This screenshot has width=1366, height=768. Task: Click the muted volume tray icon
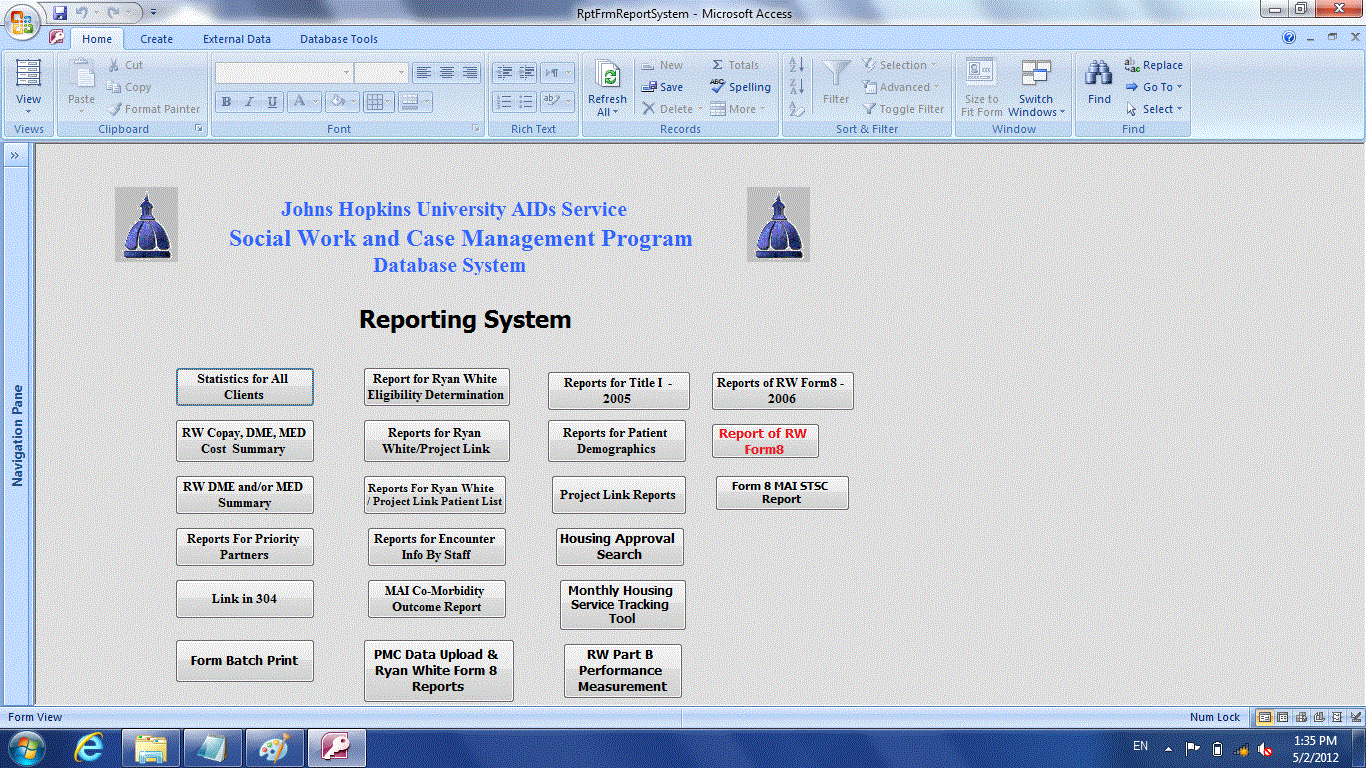[x=1265, y=748]
